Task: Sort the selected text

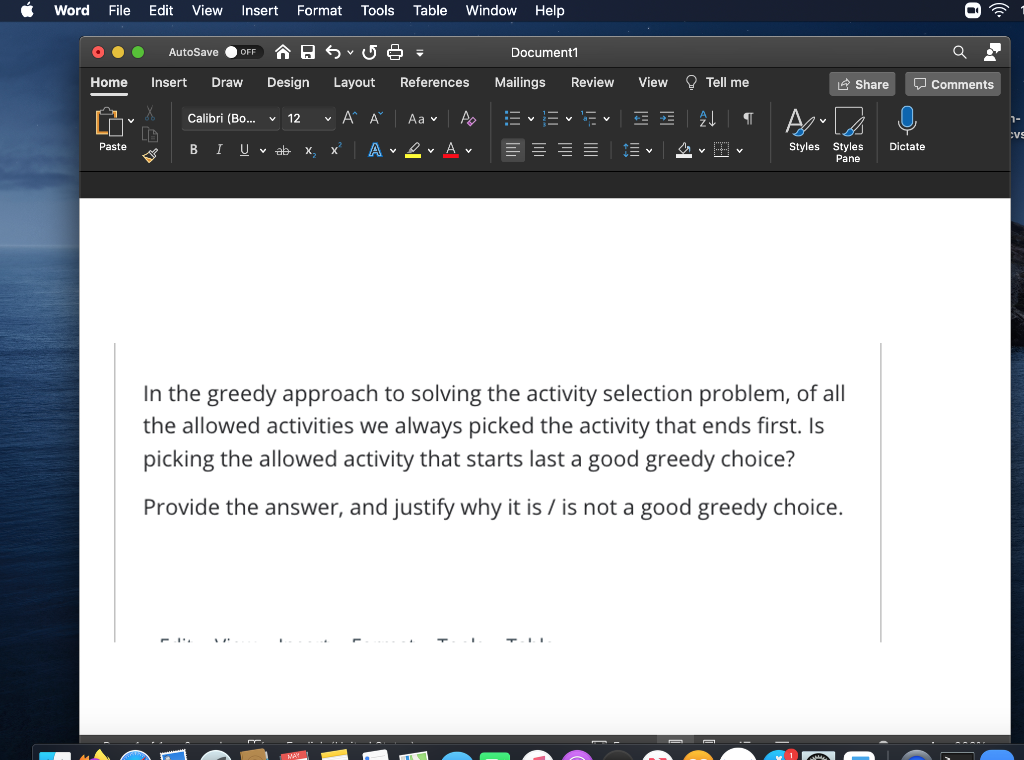Action: (x=705, y=118)
